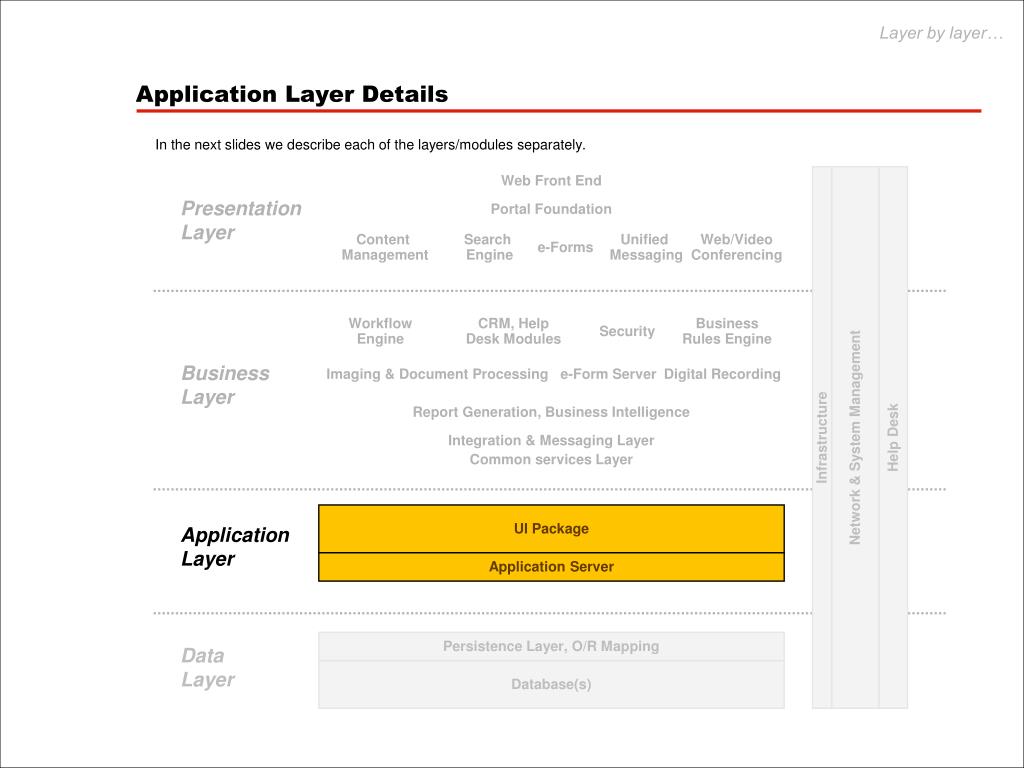
Task: Click the 'In the next slides' sentence
Action: click(x=370, y=145)
